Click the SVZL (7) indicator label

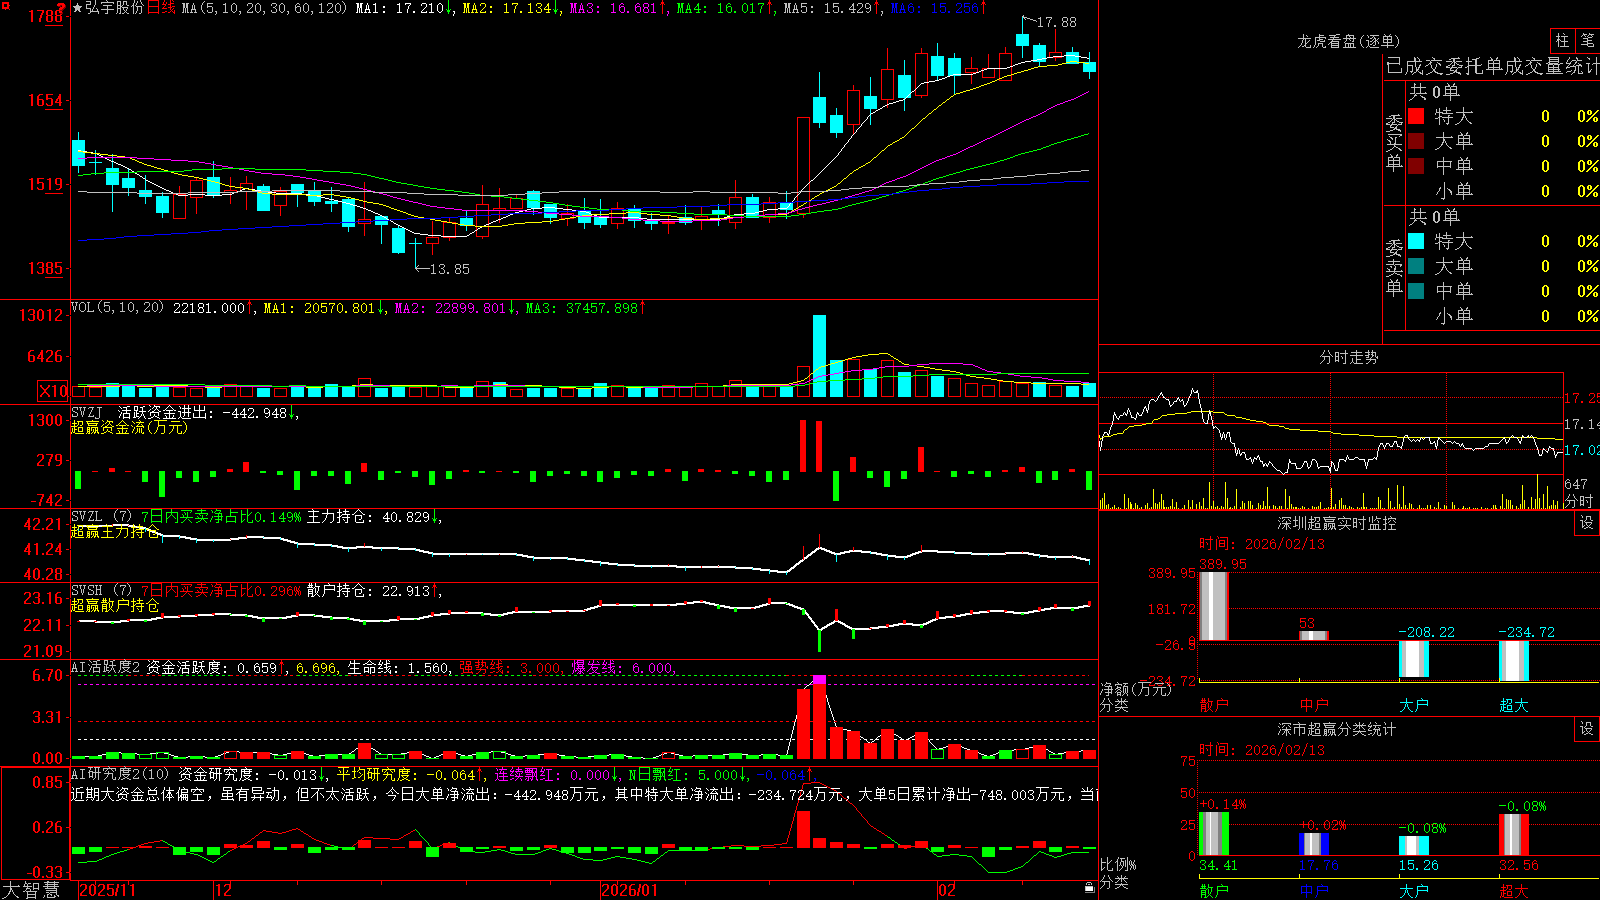coord(101,517)
